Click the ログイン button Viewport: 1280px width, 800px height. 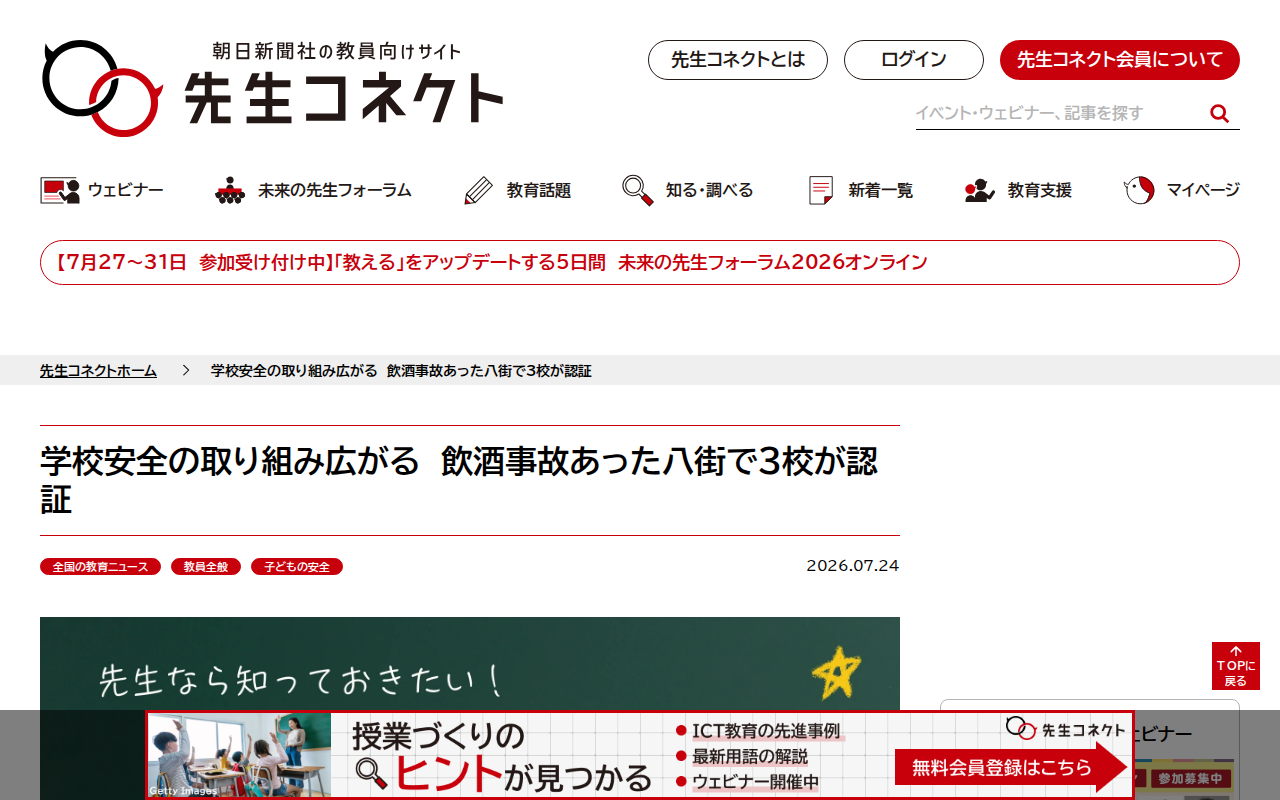[914, 60]
